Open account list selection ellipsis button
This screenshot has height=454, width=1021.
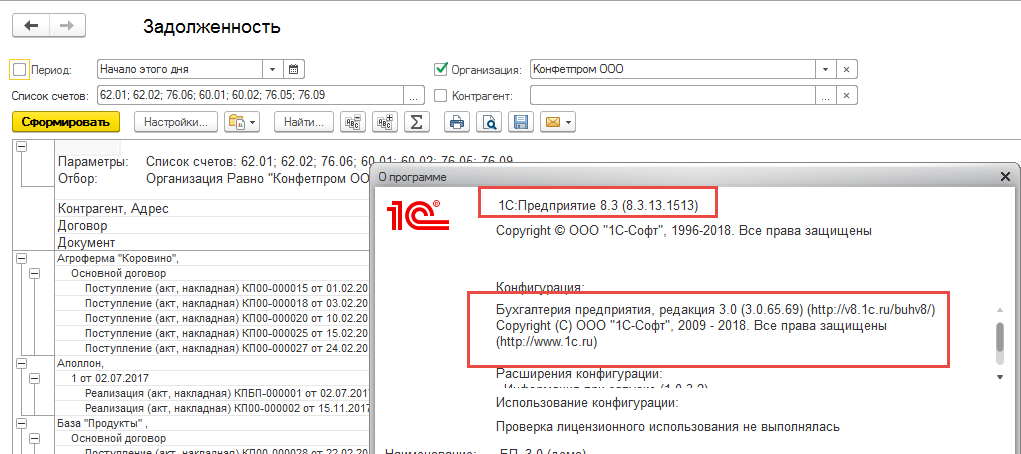coord(414,95)
